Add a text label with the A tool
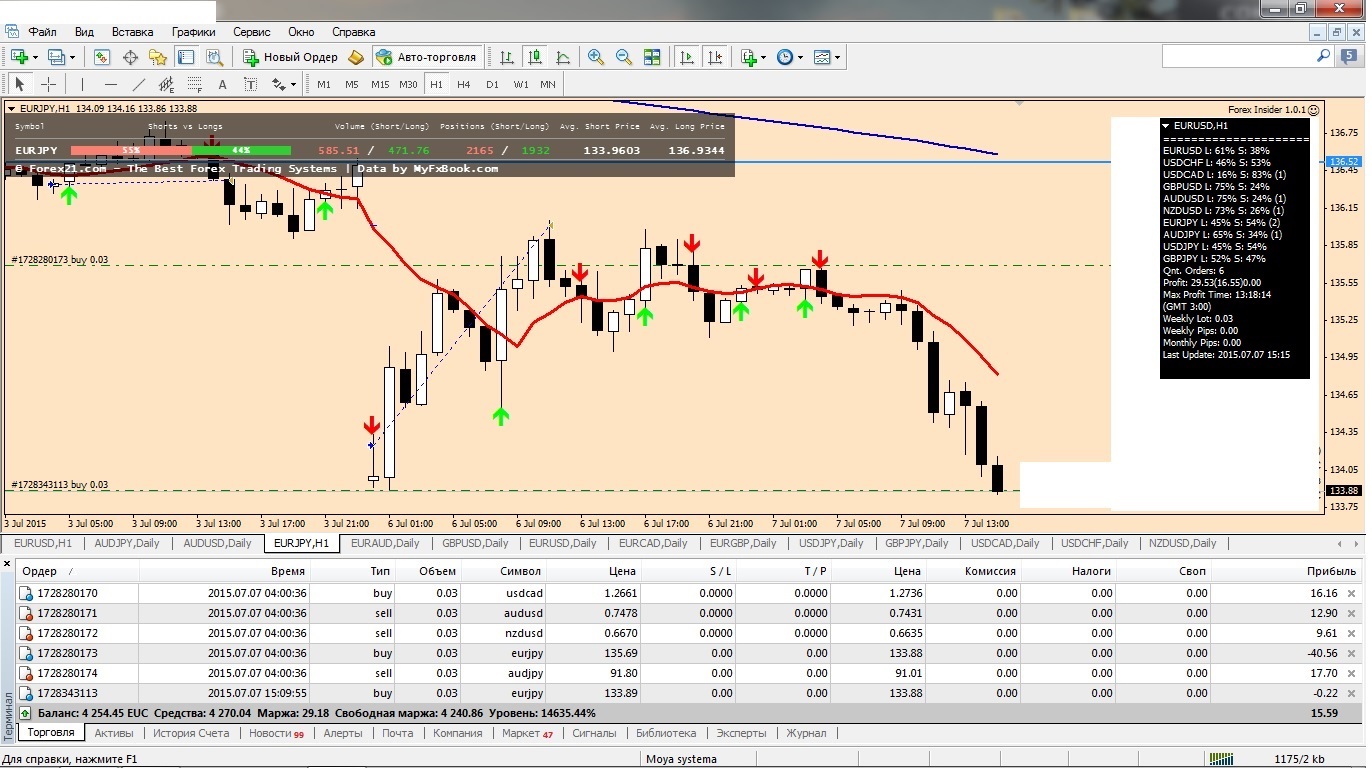1372x768 pixels. point(222,85)
